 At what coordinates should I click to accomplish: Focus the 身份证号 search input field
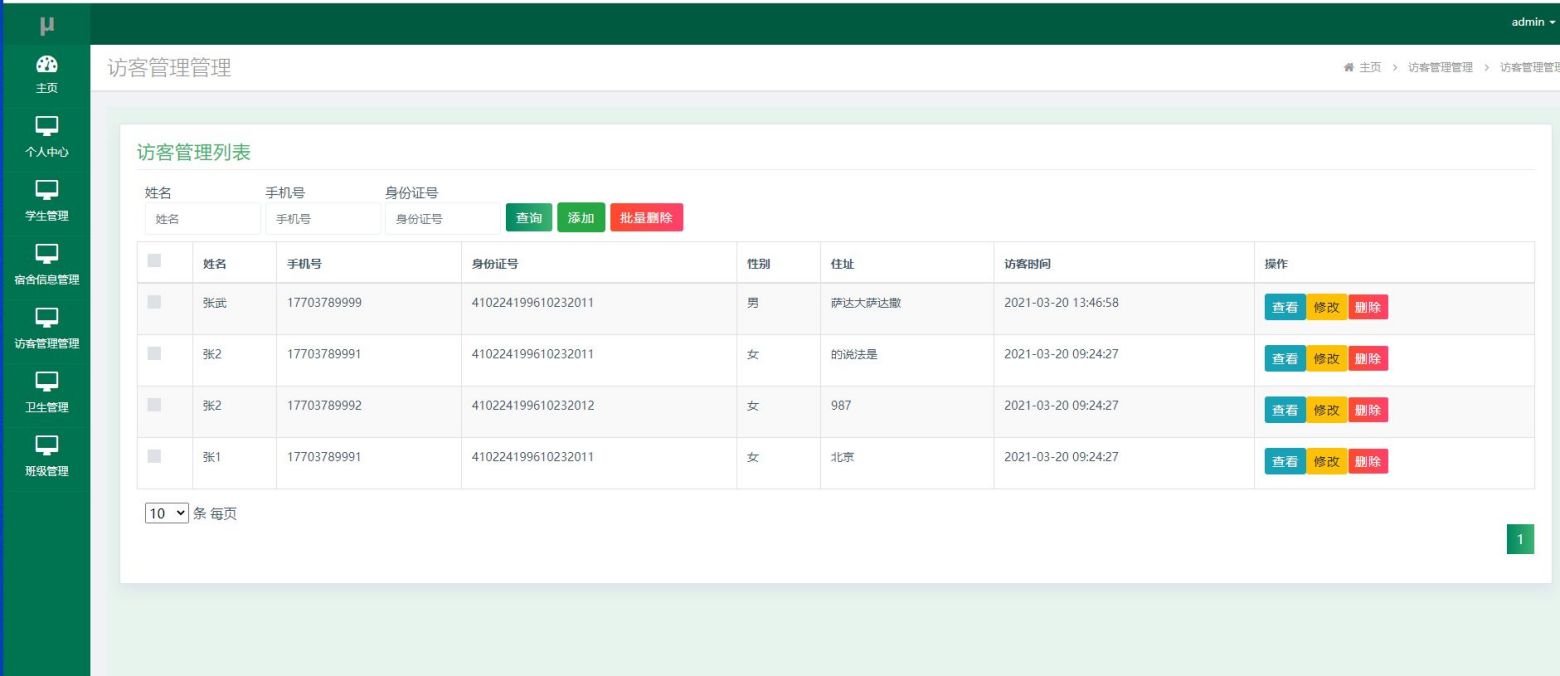(x=442, y=219)
